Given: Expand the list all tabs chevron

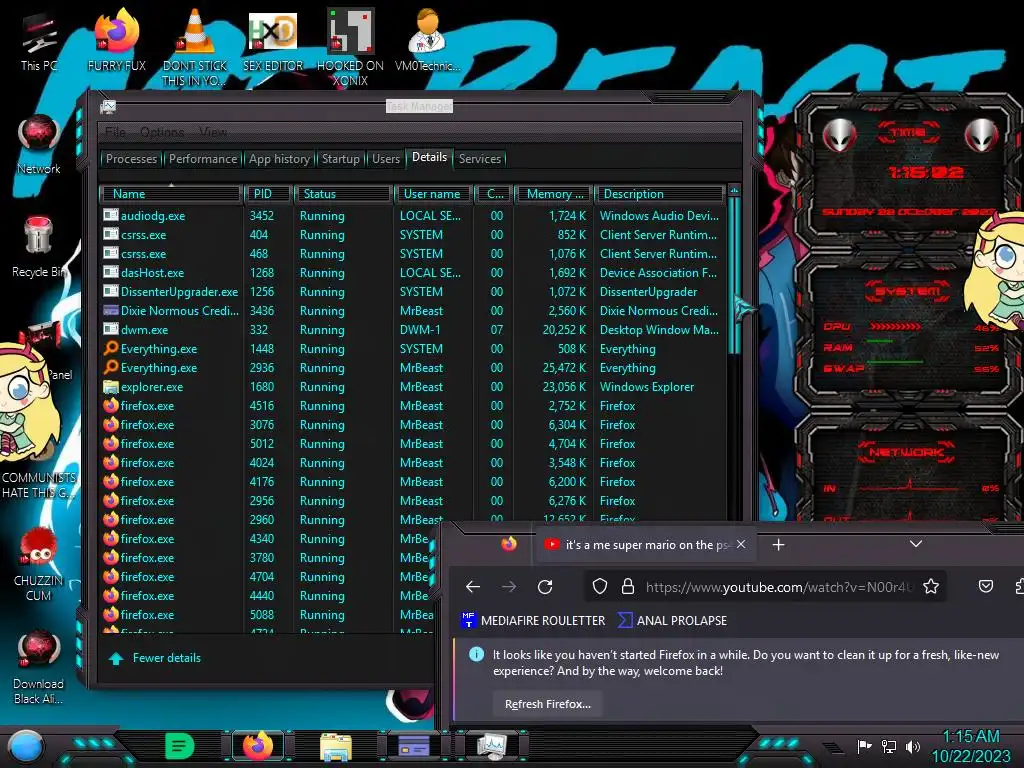Looking at the screenshot, I should pos(916,543).
